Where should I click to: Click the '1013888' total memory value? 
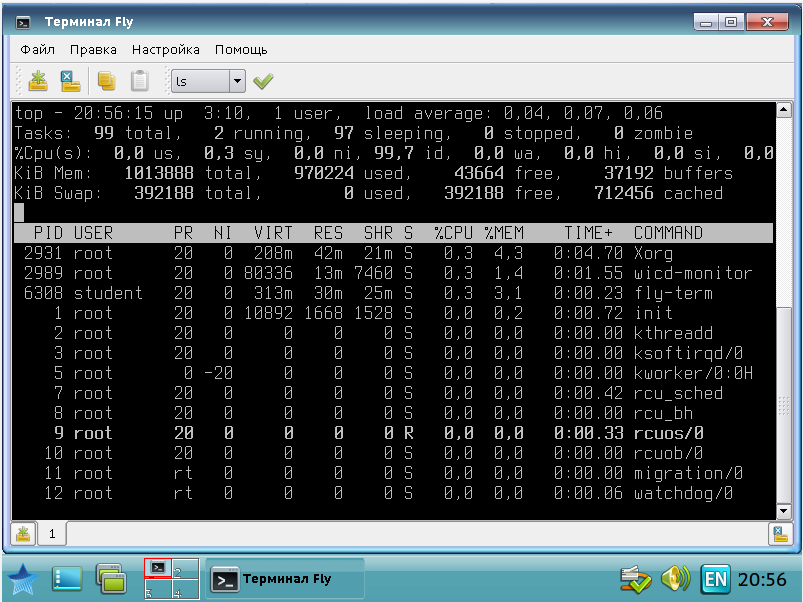[x=159, y=173]
